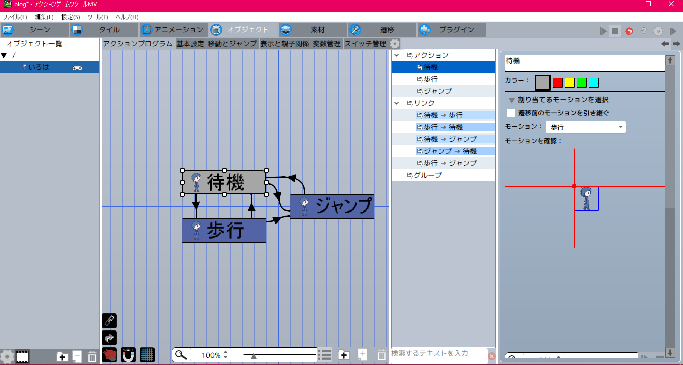Image resolution: width=683 pixels, height=365 pixels.
Task: Select the 歩行 action box on canvas
Action: tap(224, 230)
